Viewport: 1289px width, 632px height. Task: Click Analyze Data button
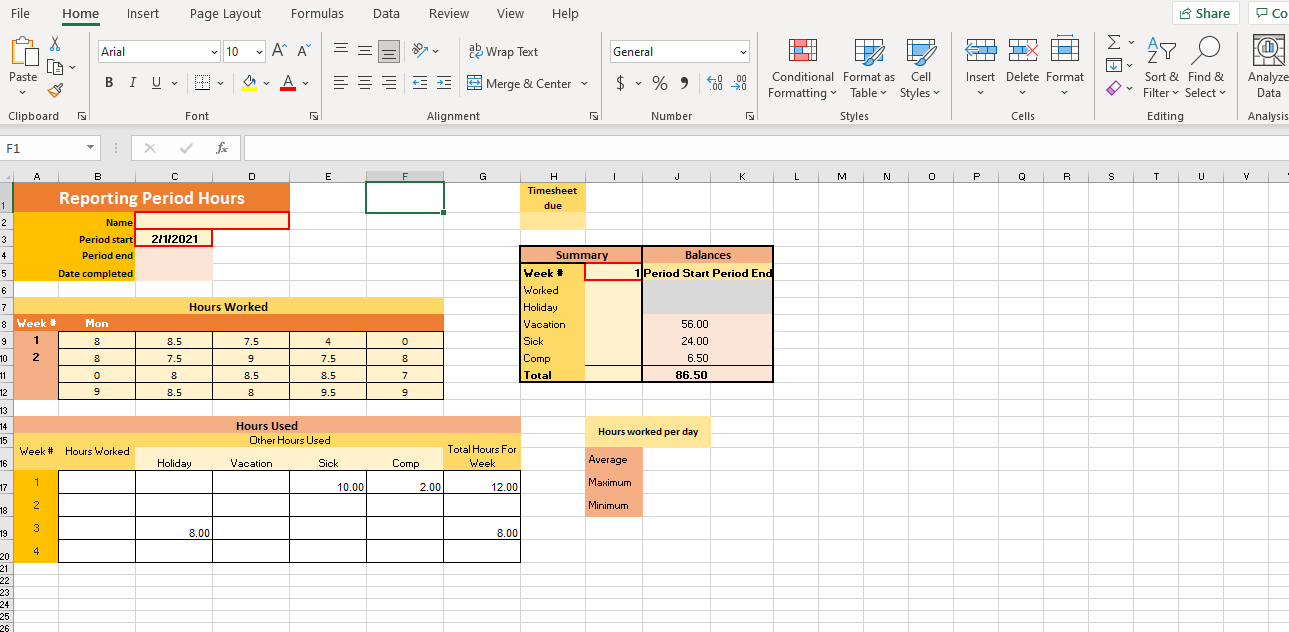(x=1268, y=68)
